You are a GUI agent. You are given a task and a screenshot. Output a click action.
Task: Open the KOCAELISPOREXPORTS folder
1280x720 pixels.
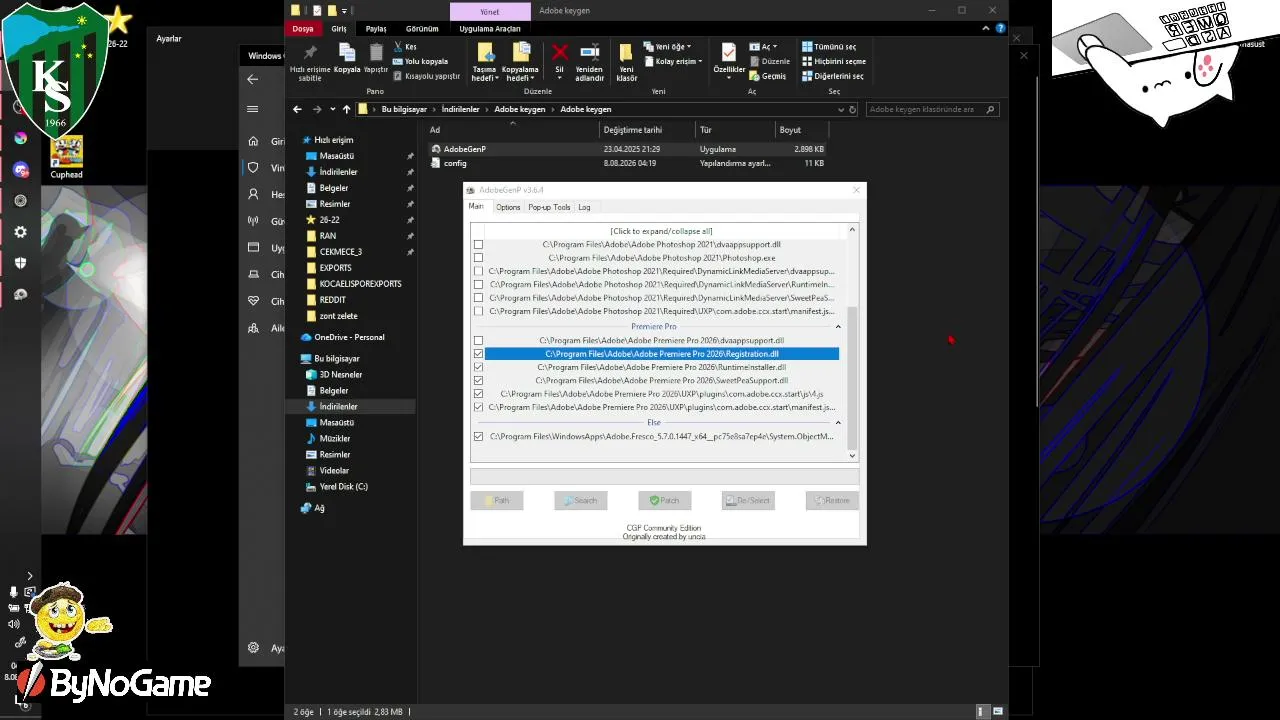coord(360,284)
